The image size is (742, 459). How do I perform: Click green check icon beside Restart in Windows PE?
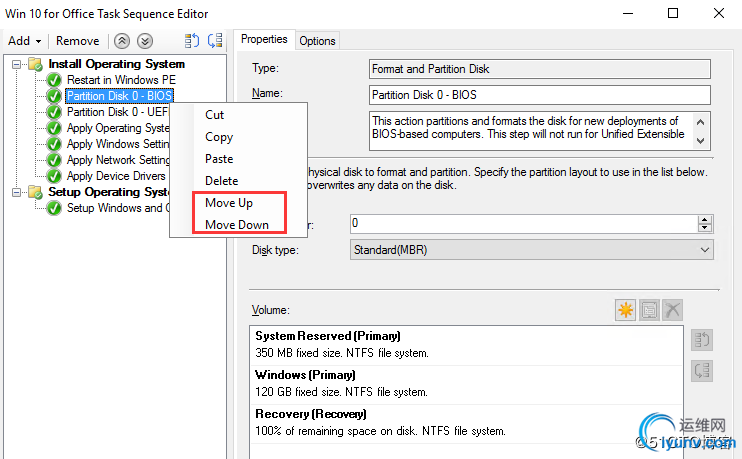(54, 80)
